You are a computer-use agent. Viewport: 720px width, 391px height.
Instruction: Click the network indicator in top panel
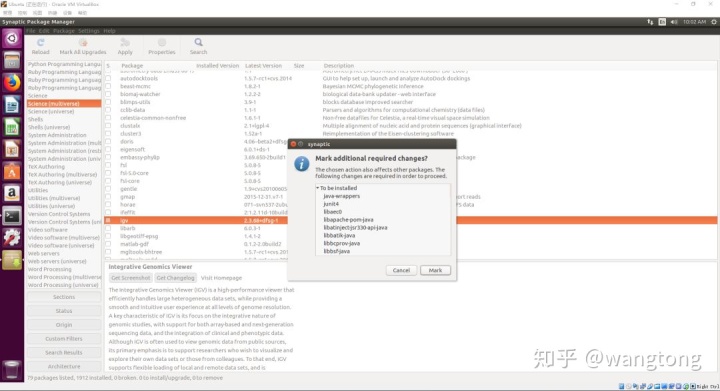click(x=650, y=22)
